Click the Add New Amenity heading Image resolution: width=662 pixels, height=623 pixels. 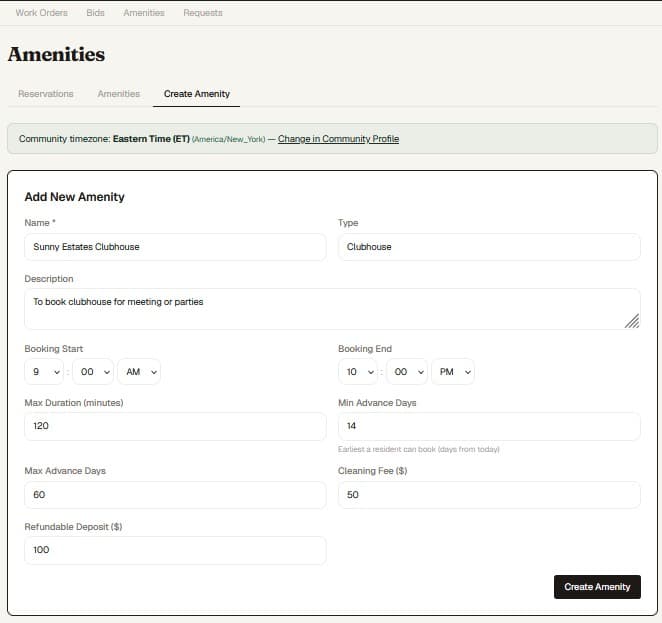click(74, 197)
